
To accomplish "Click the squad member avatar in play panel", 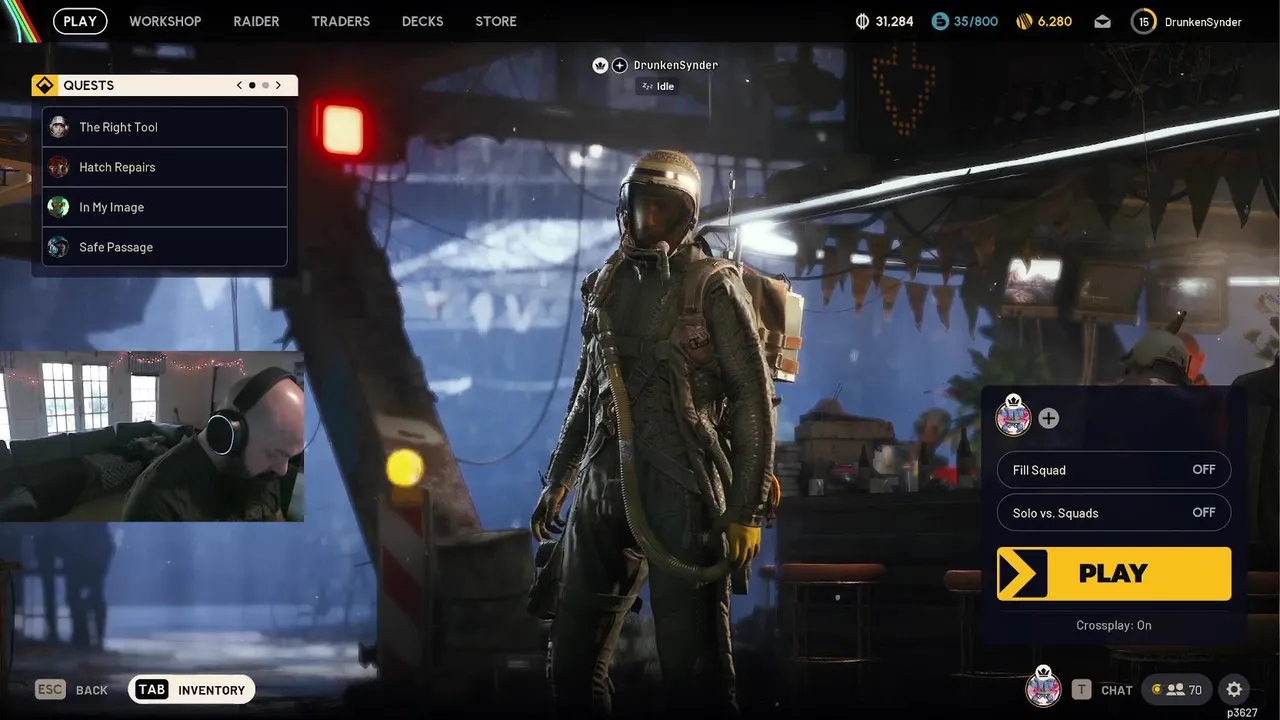I will (1013, 417).
